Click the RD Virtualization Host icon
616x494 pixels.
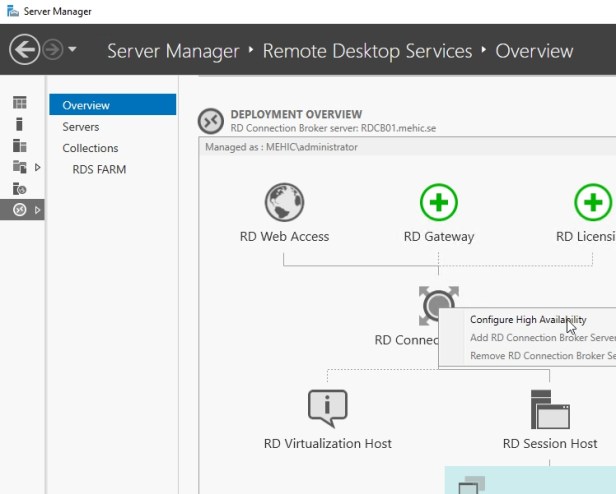[x=327, y=408]
